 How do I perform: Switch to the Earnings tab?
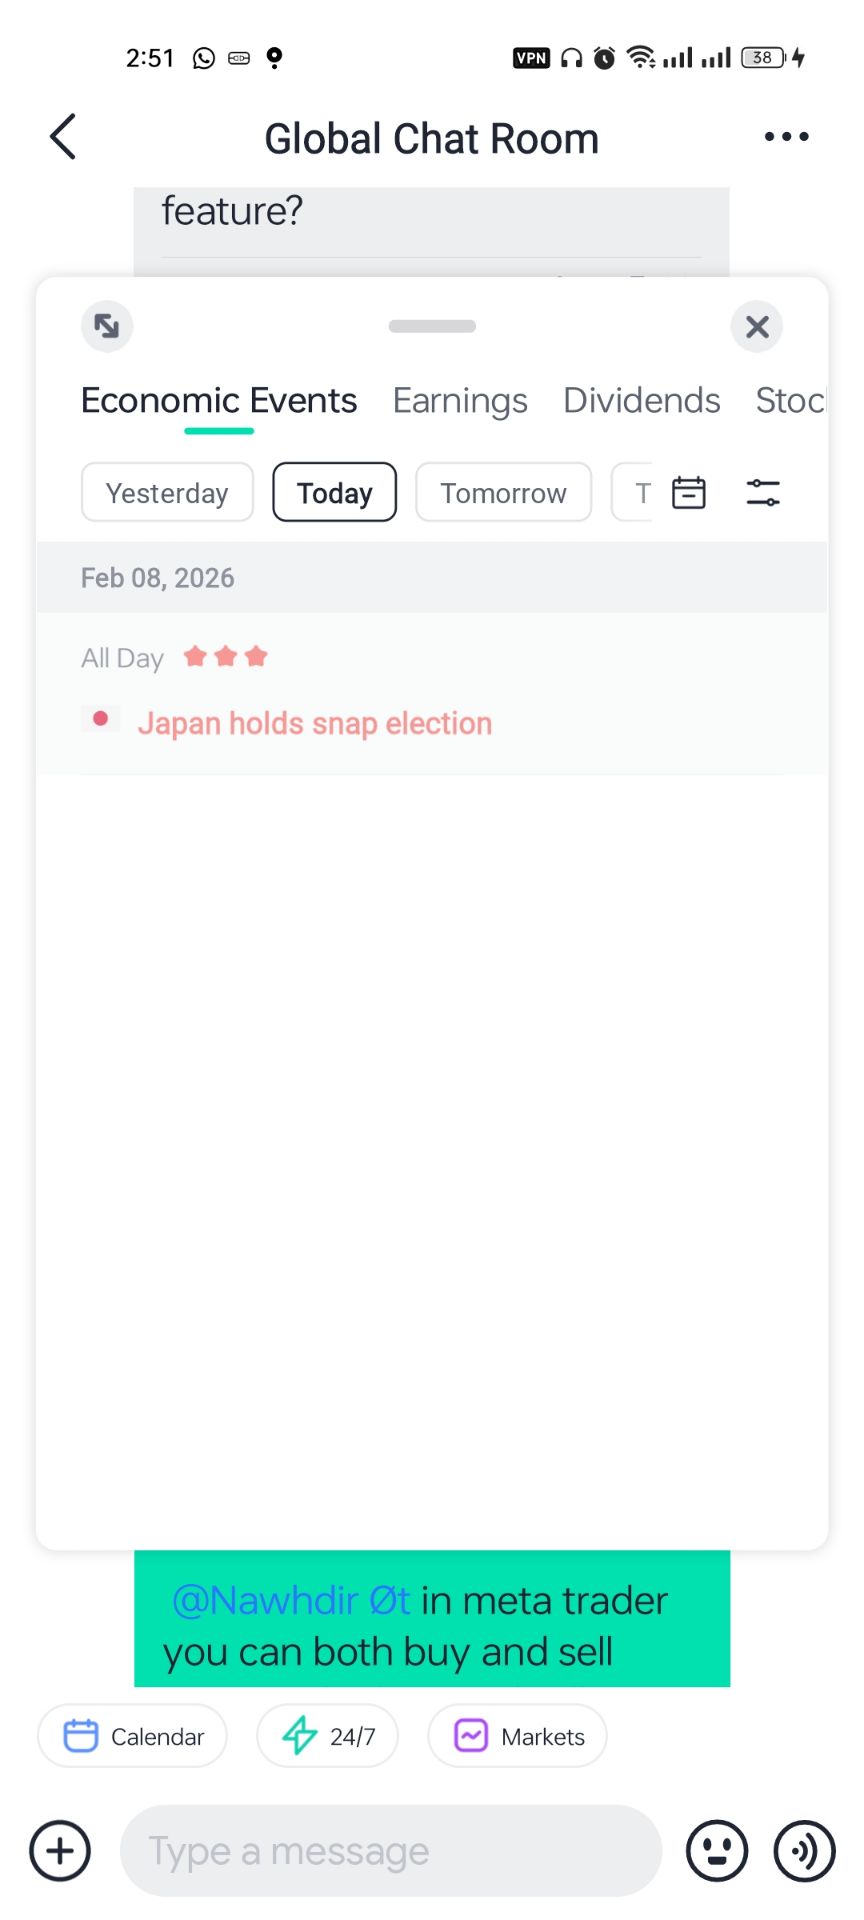click(460, 401)
